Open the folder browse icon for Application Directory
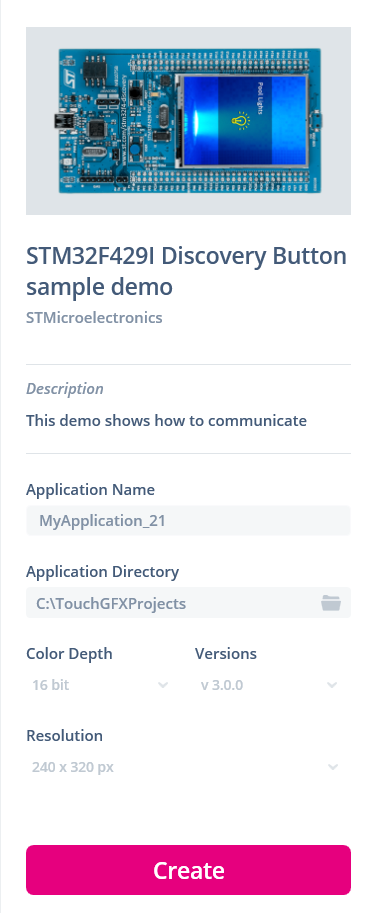 [x=330, y=603]
